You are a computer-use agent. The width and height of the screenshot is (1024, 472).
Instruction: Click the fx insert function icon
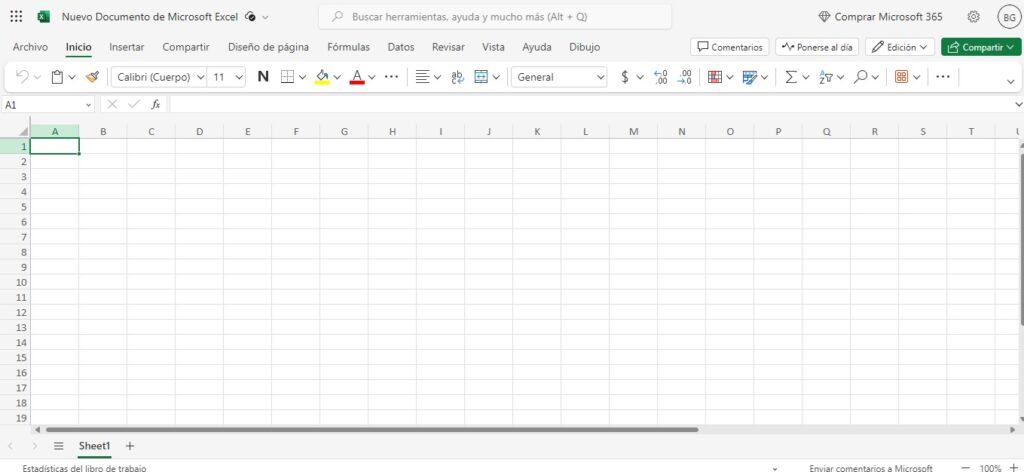click(x=155, y=104)
